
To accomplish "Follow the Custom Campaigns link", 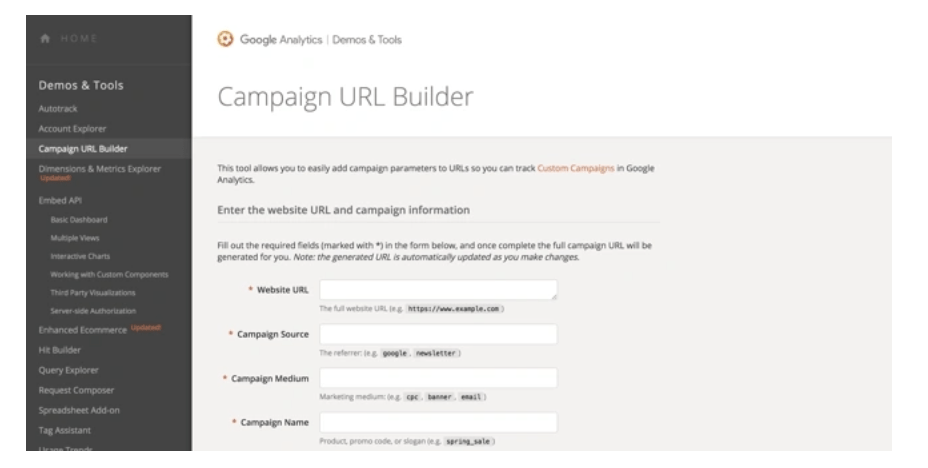I will (575, 169).
